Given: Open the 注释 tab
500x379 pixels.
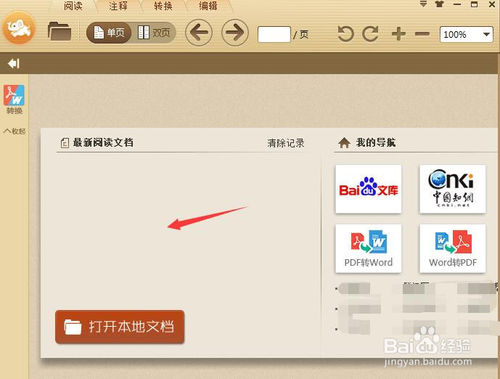Looking at the screenshot, I should tap(118, 6).
